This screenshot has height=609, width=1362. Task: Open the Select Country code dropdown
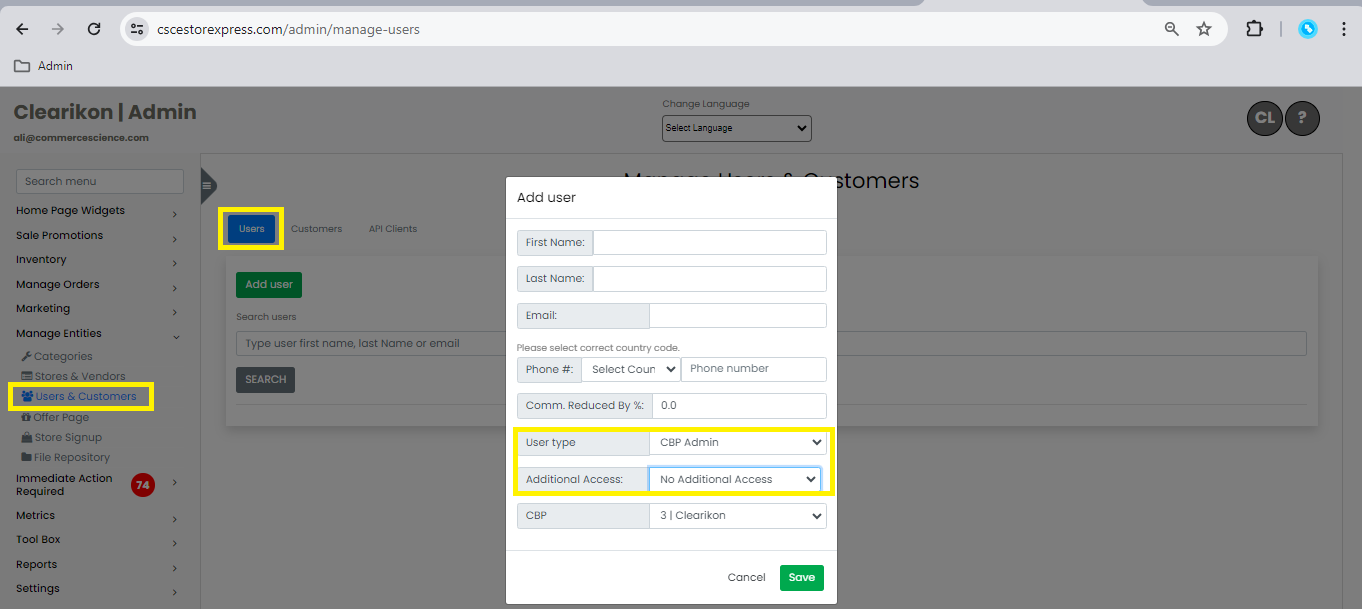tap(630, 369)
